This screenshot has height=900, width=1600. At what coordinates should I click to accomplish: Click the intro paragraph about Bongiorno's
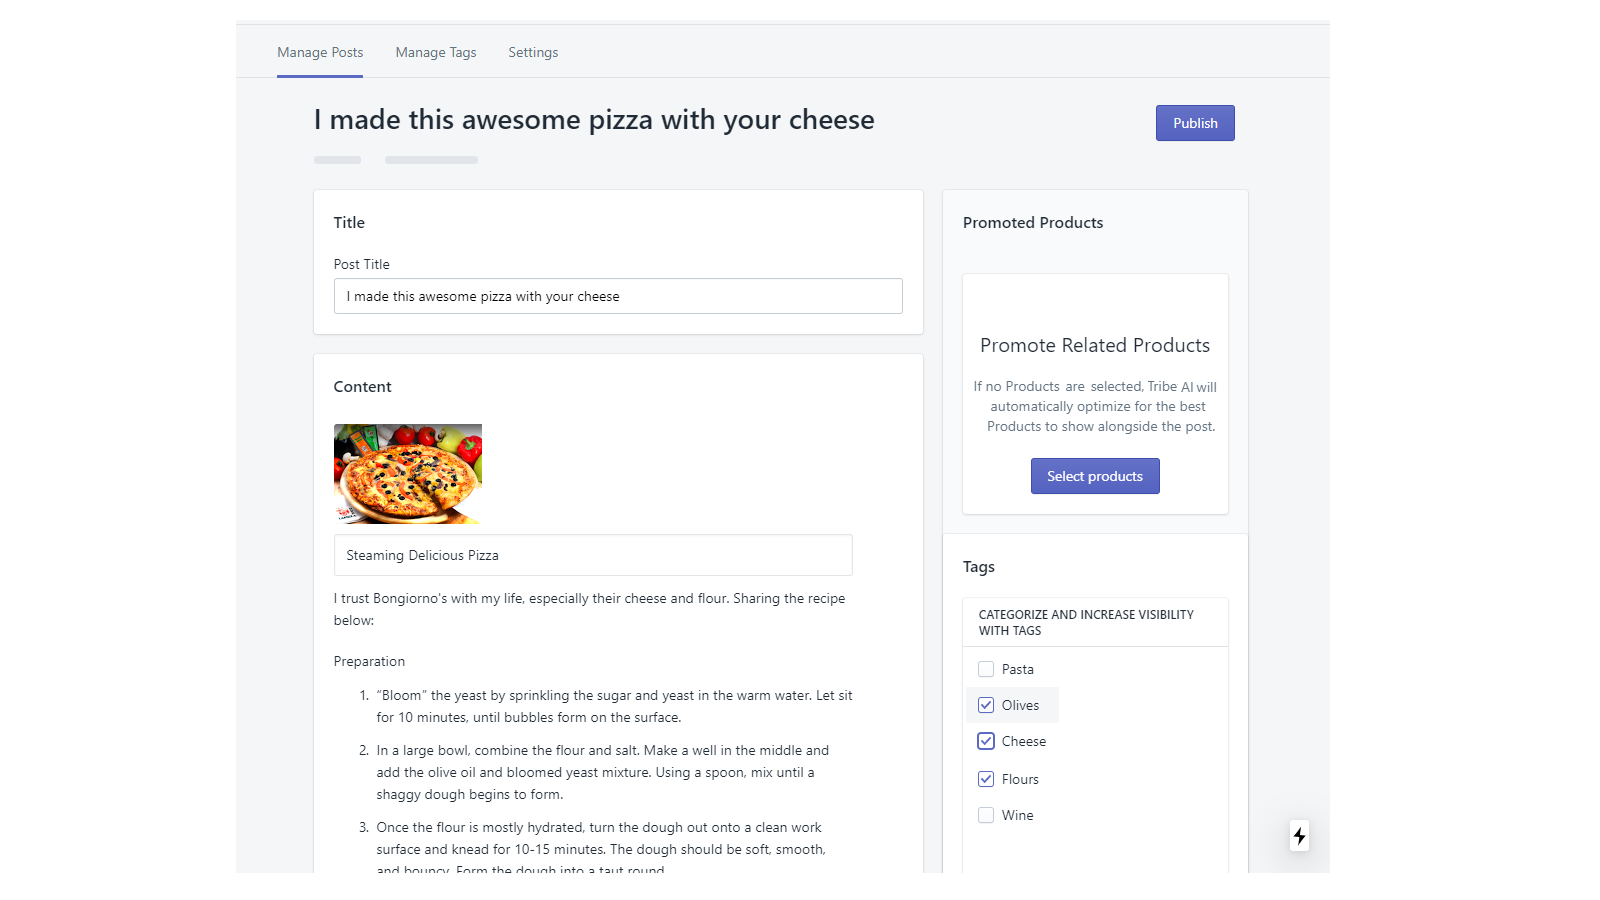tap(589, 609)
